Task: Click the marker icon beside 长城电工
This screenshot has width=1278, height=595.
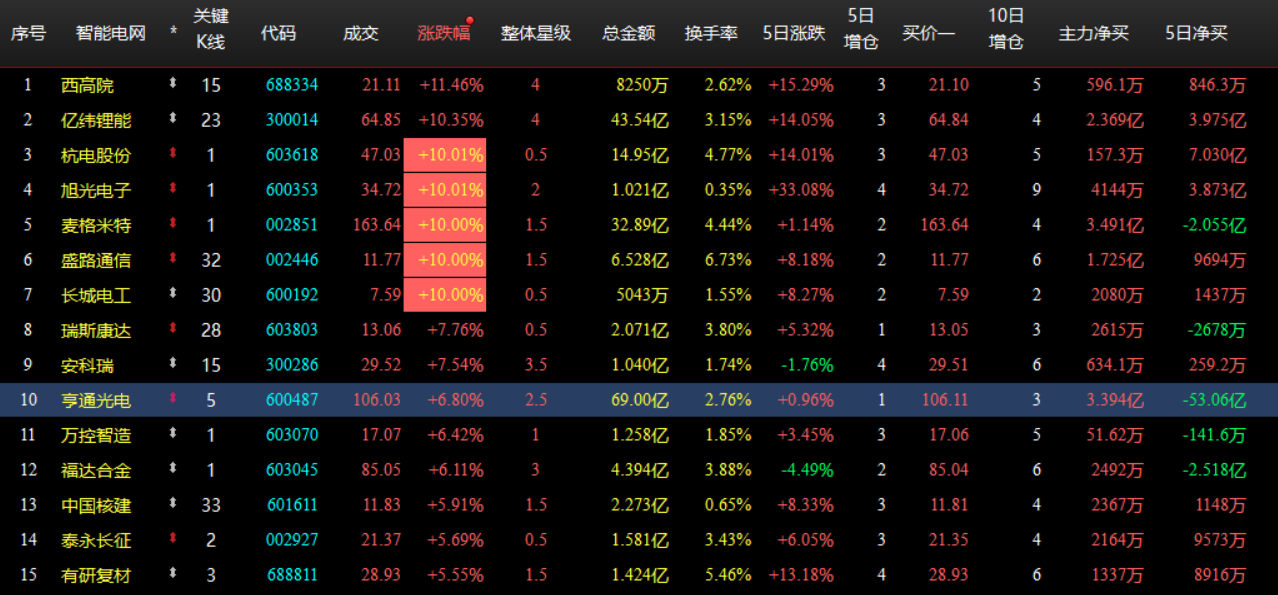Action: pyautogui.click(x=173, y=295)
